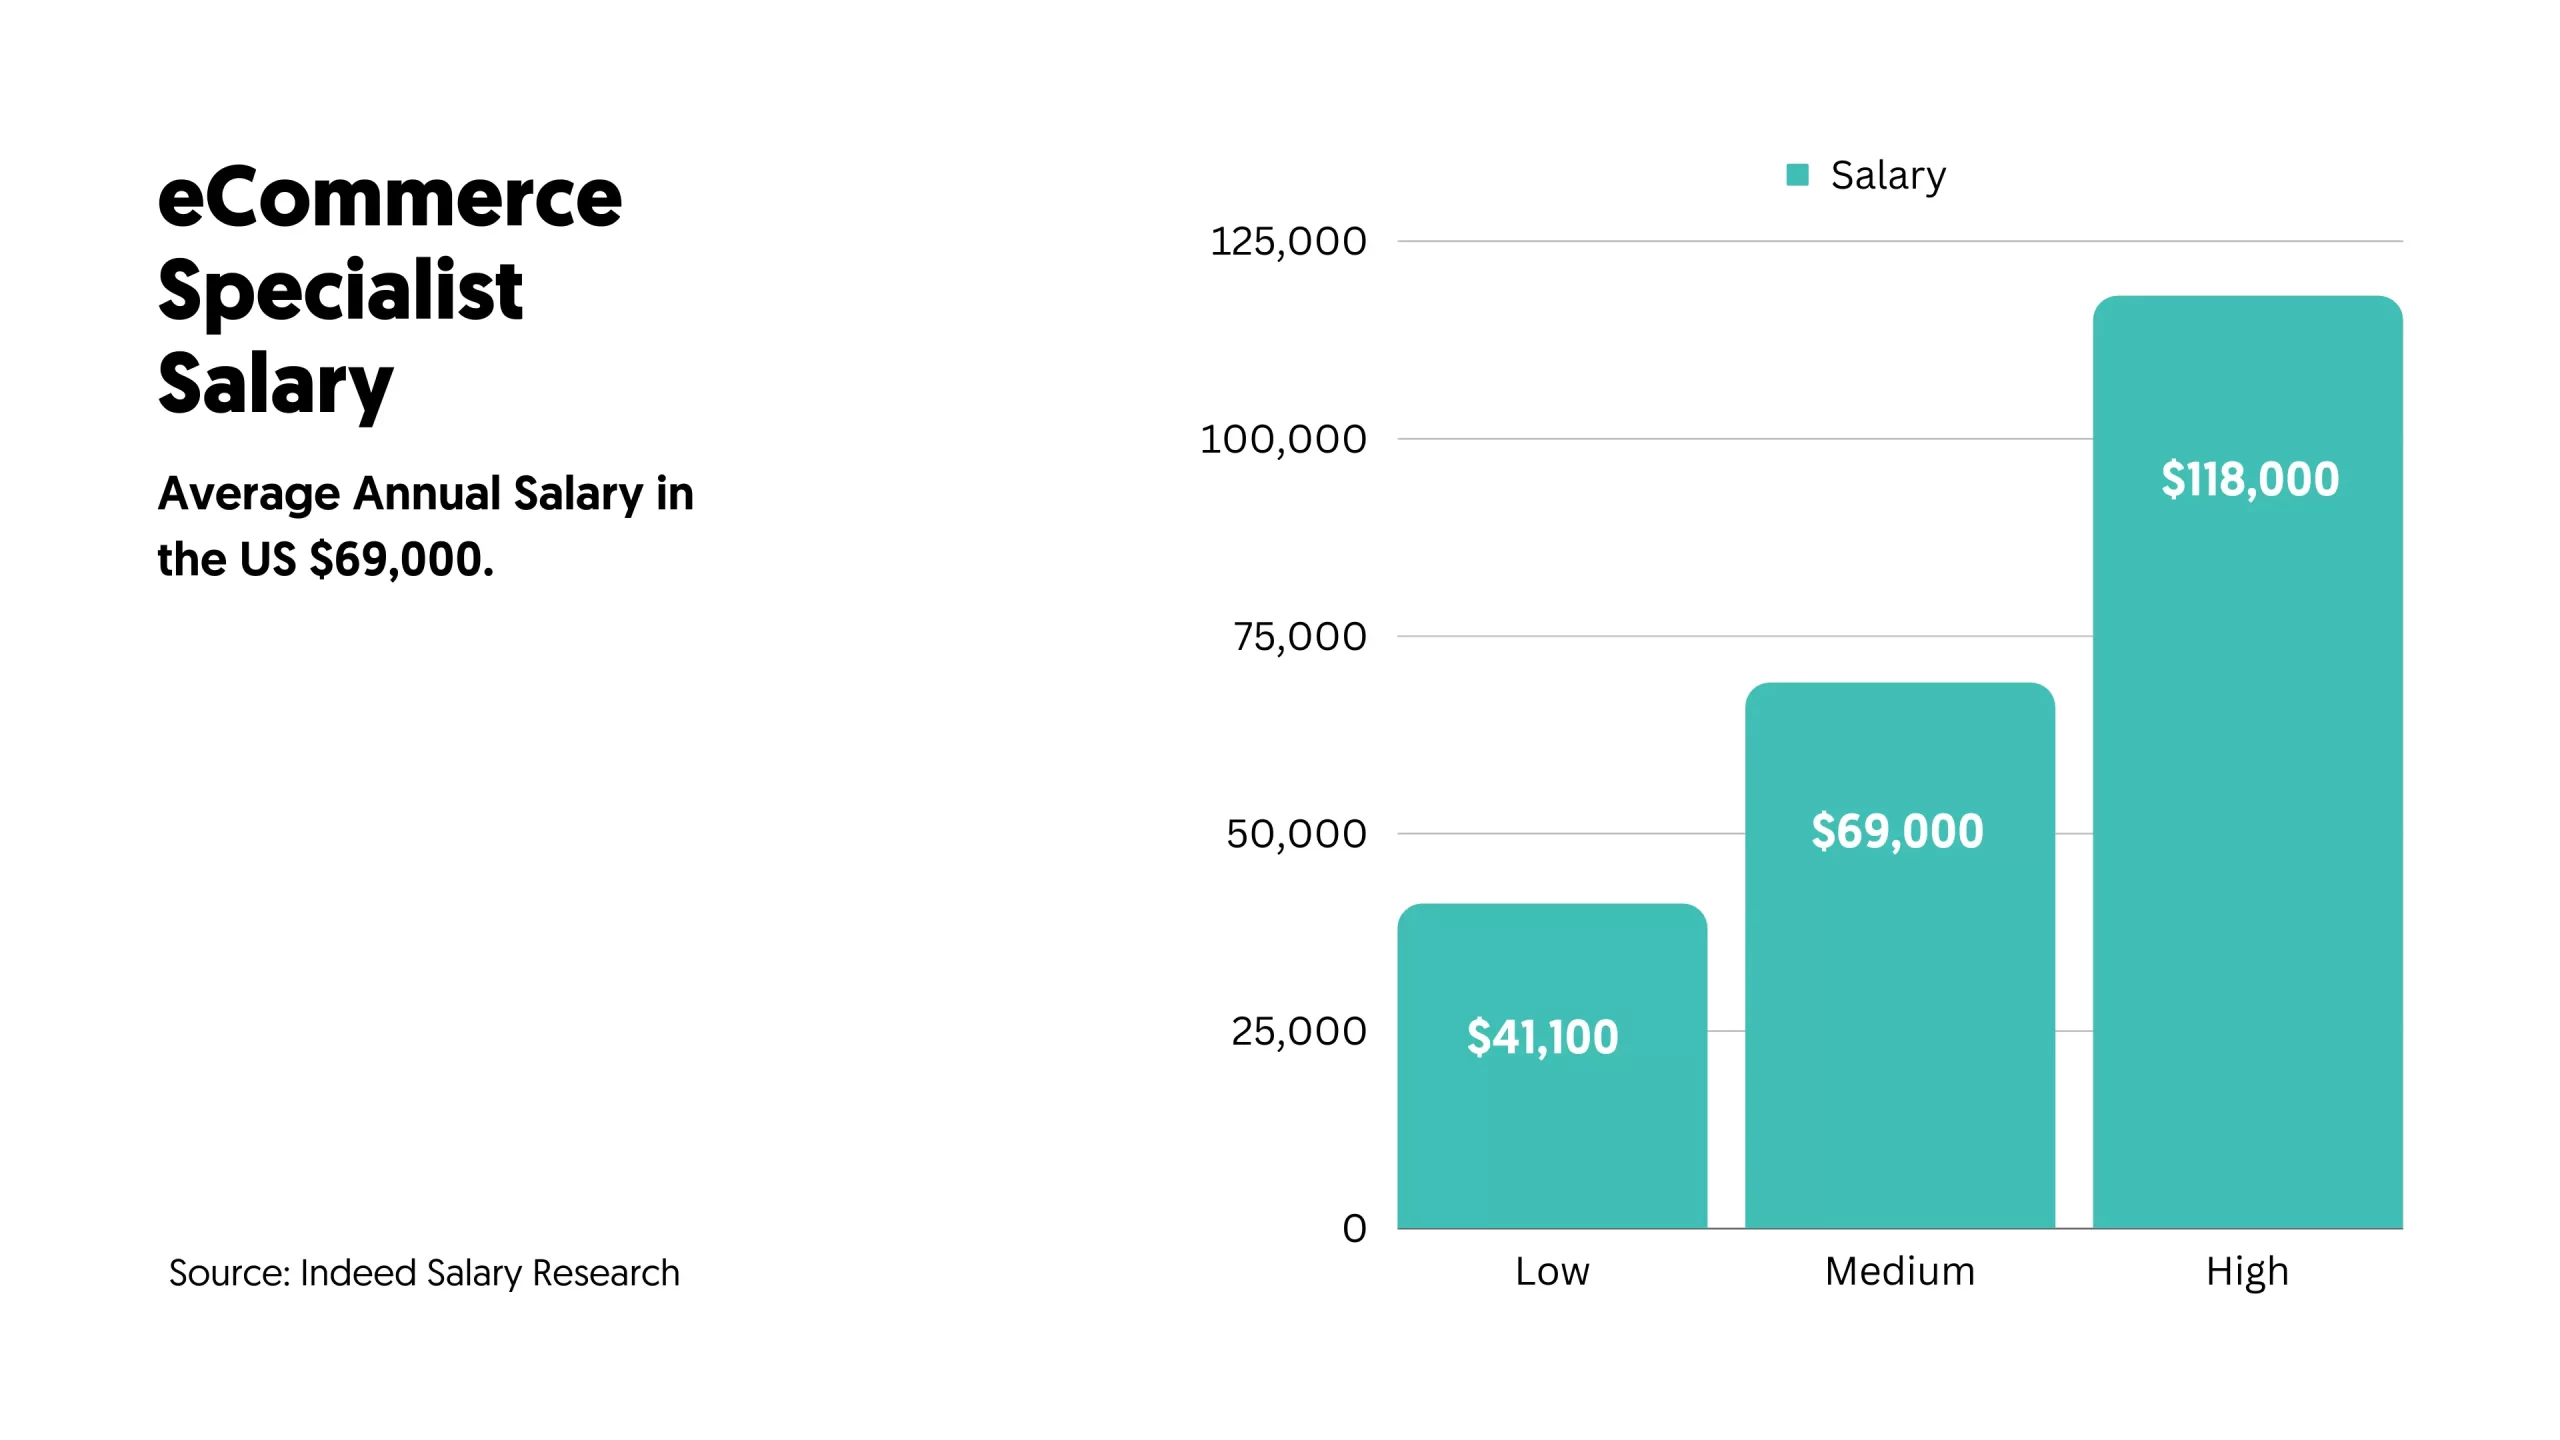Select the Average Annual Salary subtitle text
The height and width of the screenshot is (1440, 2560).
425,526
